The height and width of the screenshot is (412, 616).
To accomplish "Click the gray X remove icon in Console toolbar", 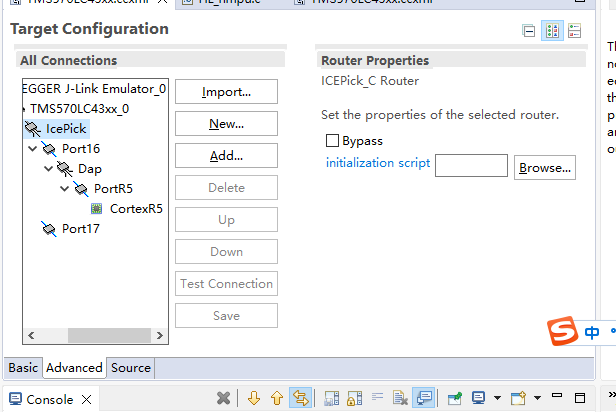I will point(224,398).
